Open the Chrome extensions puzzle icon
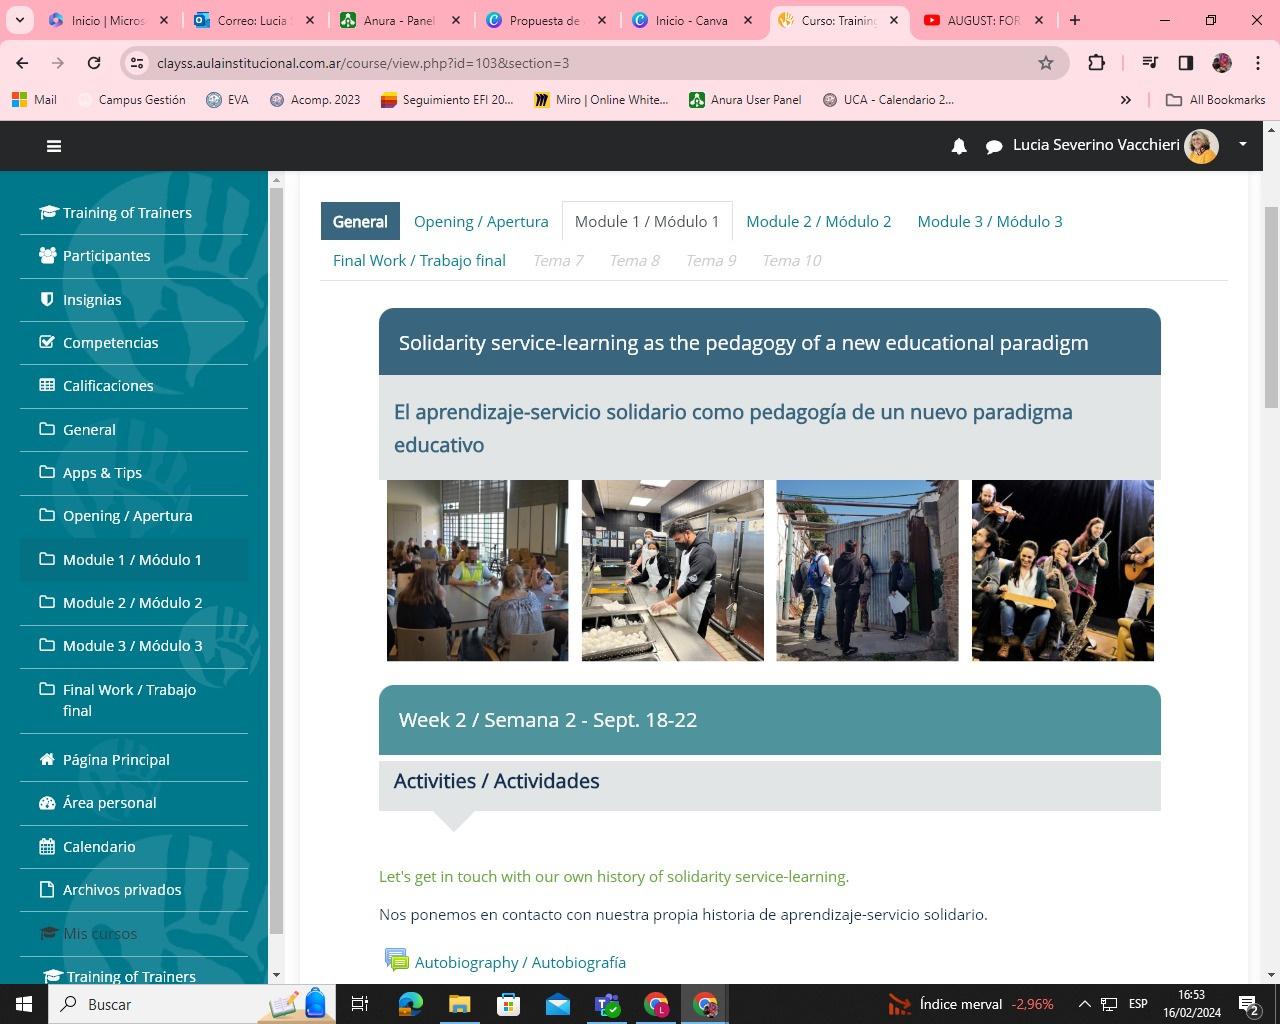 [x=1096, y=63]
